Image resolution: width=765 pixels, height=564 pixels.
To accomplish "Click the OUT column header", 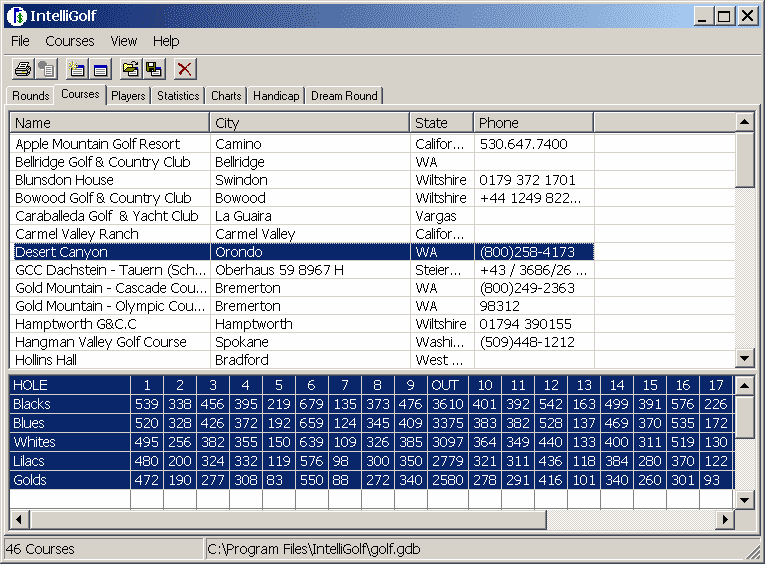I will (x=448, y=385).
